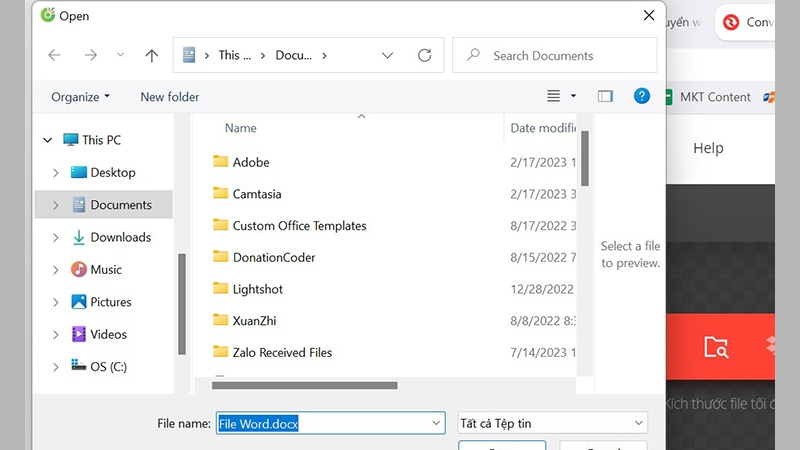Refresh the Documents folder listing
The image size is (800, 450).
point(425,56)
